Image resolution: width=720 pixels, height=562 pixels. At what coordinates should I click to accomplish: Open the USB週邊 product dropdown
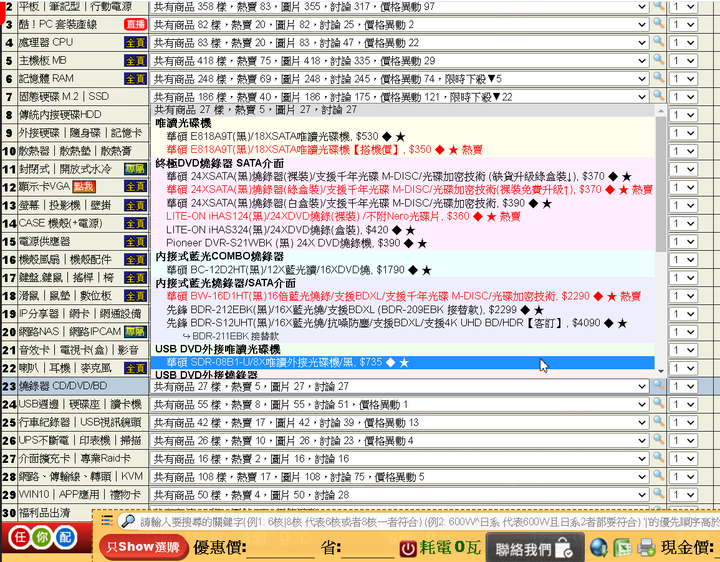[x=399, y=405]
